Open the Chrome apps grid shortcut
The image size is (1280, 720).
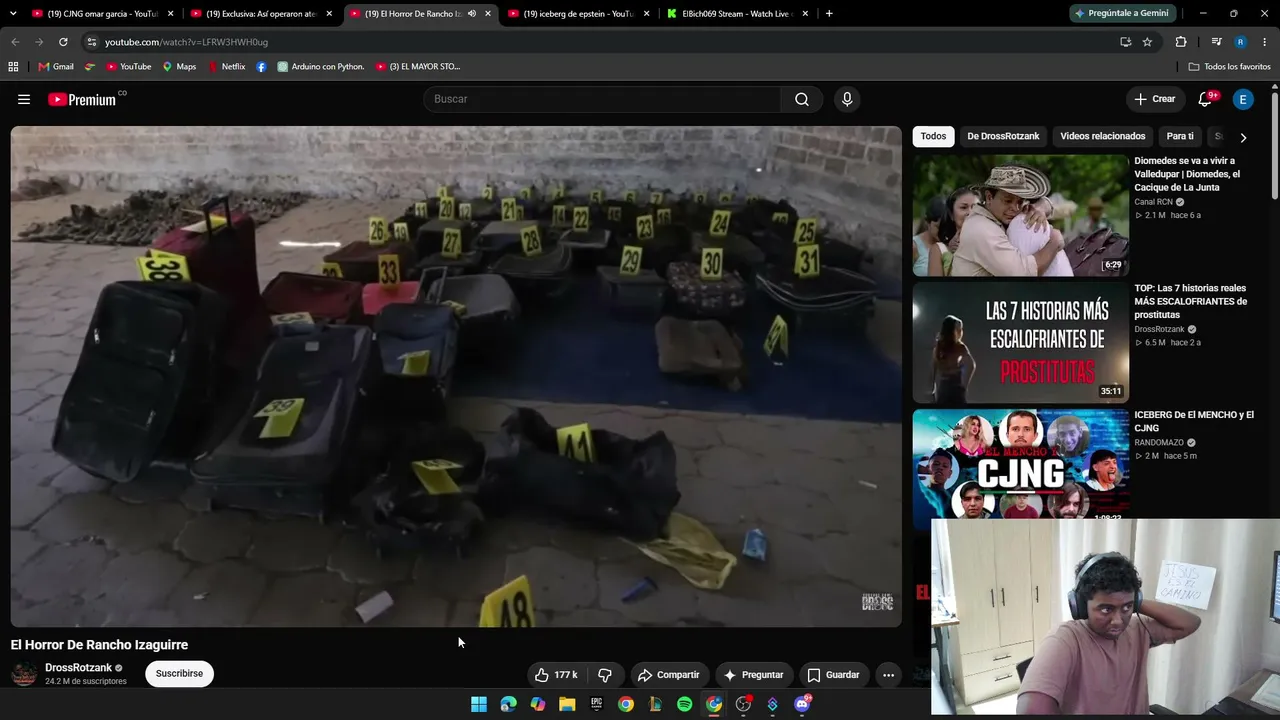(13, 67)
